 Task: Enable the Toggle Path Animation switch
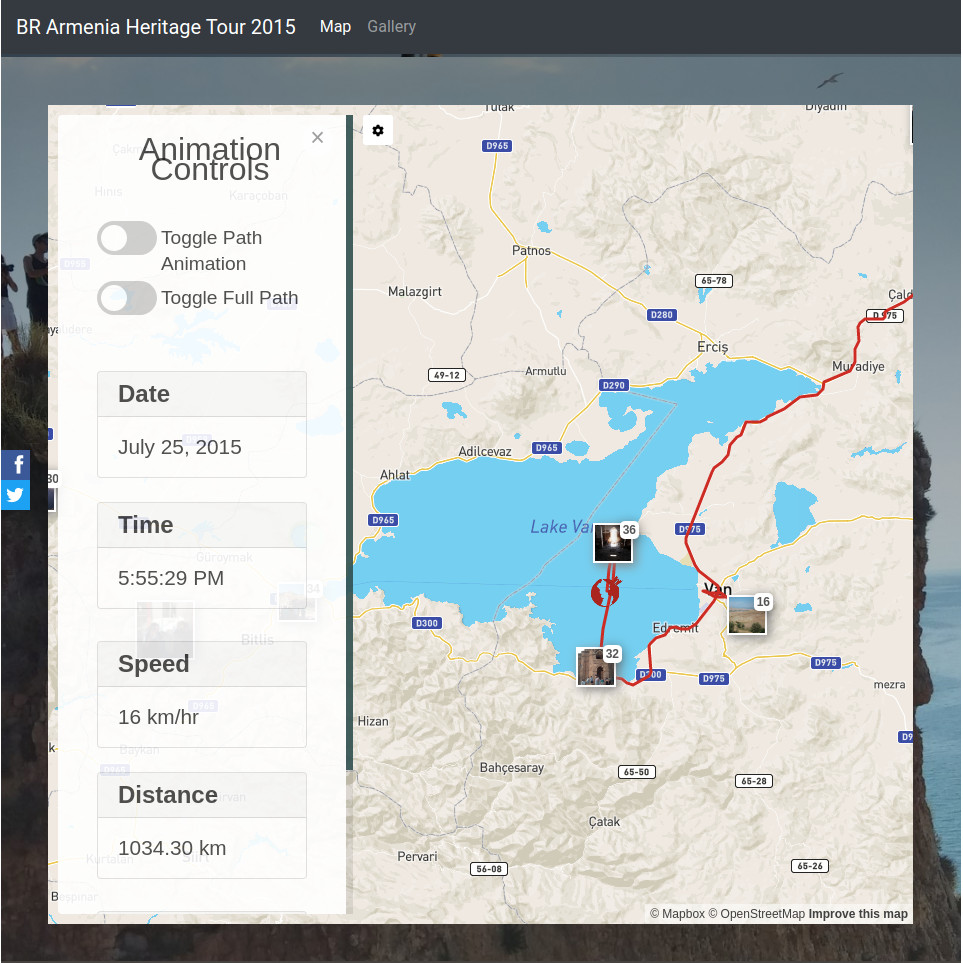[127, 238]
